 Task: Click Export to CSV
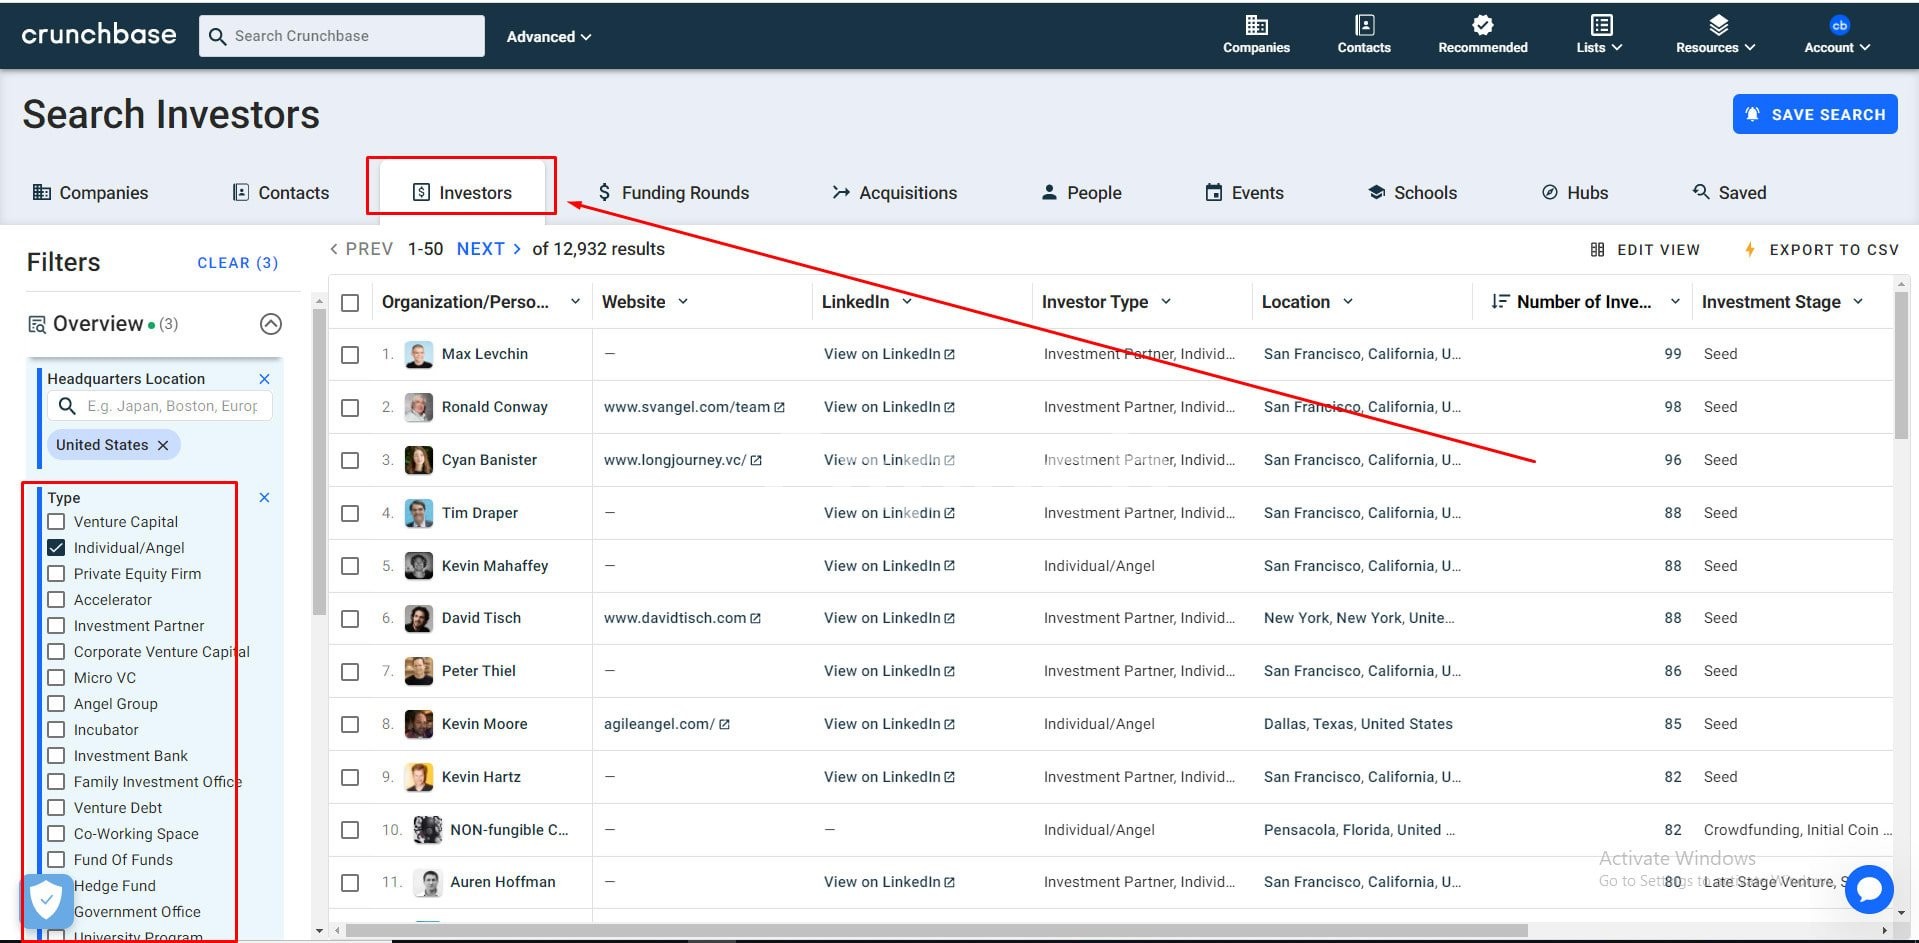1821,250
